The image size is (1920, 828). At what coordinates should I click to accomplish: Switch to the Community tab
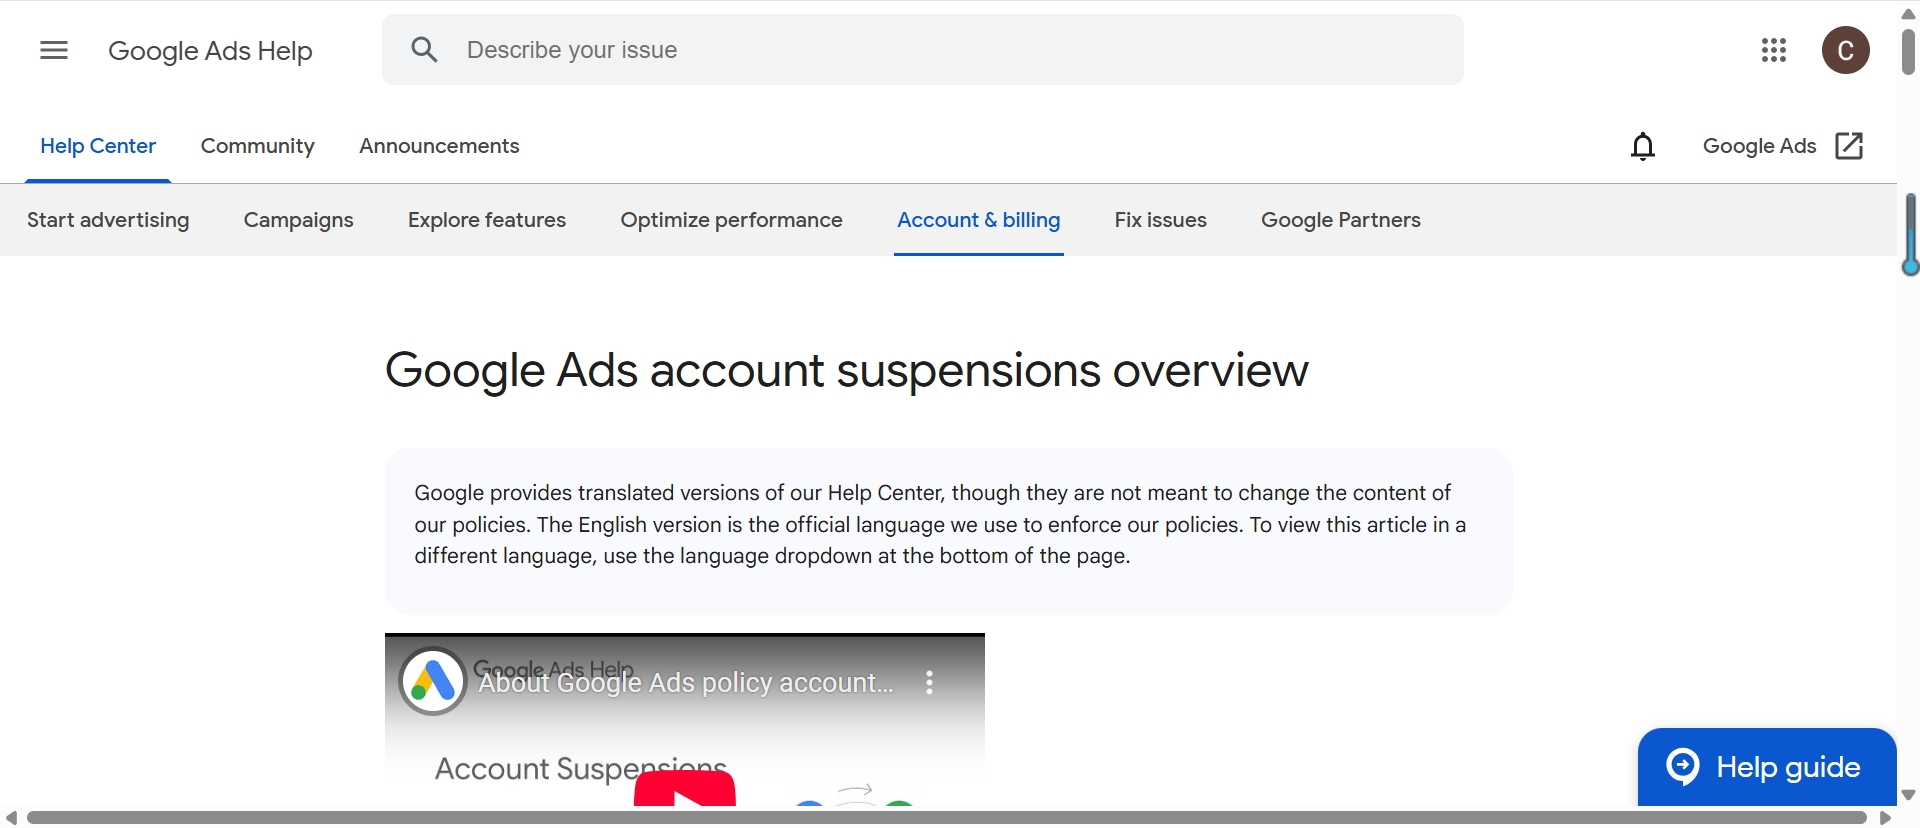(x=258, y=146)
